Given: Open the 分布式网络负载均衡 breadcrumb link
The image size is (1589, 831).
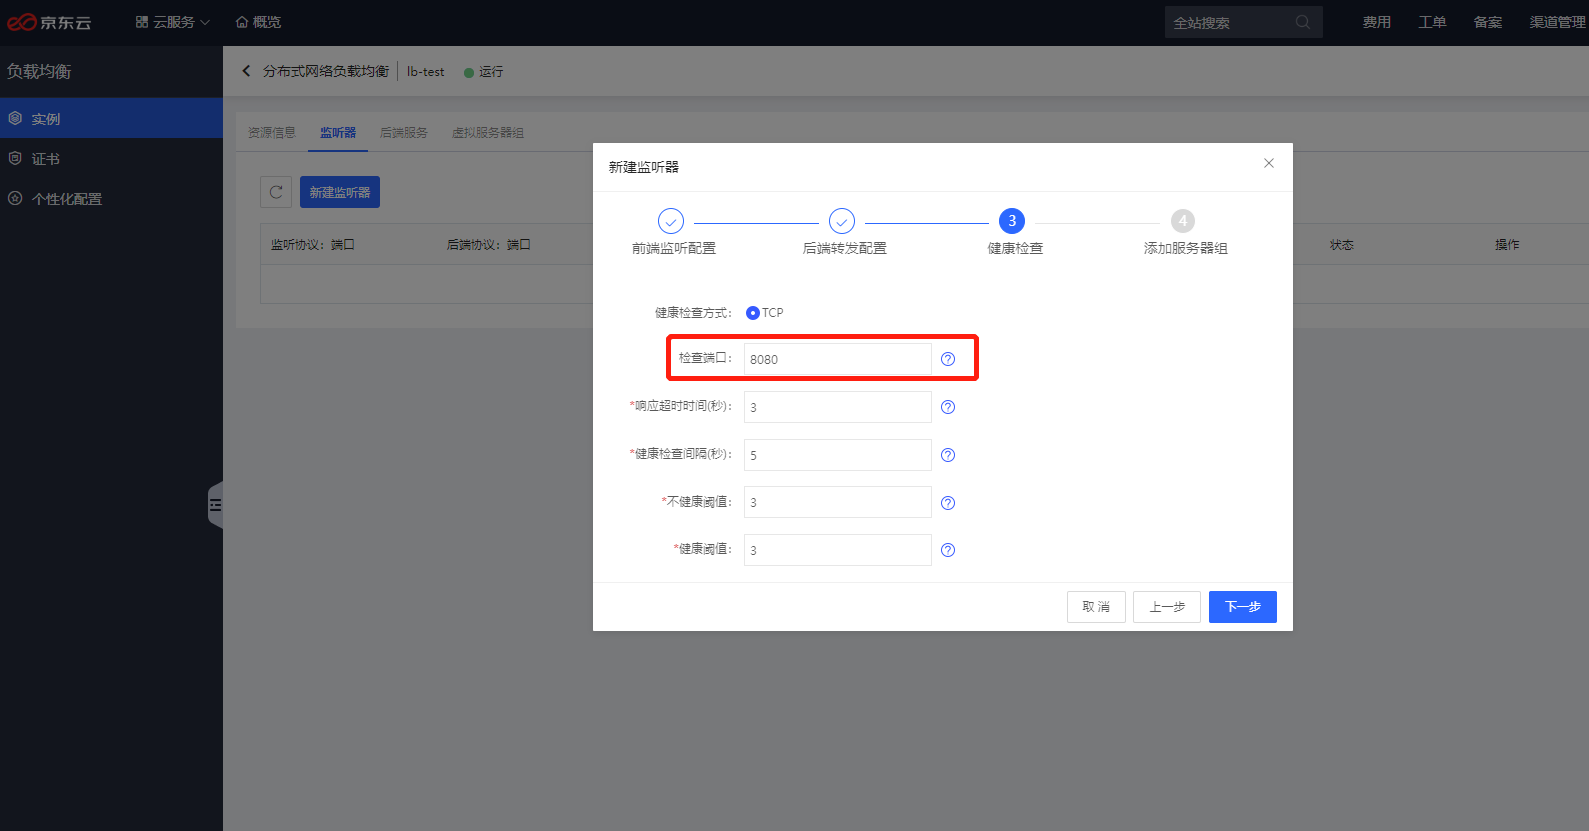Looking at the screenshot, I should 326,71.
